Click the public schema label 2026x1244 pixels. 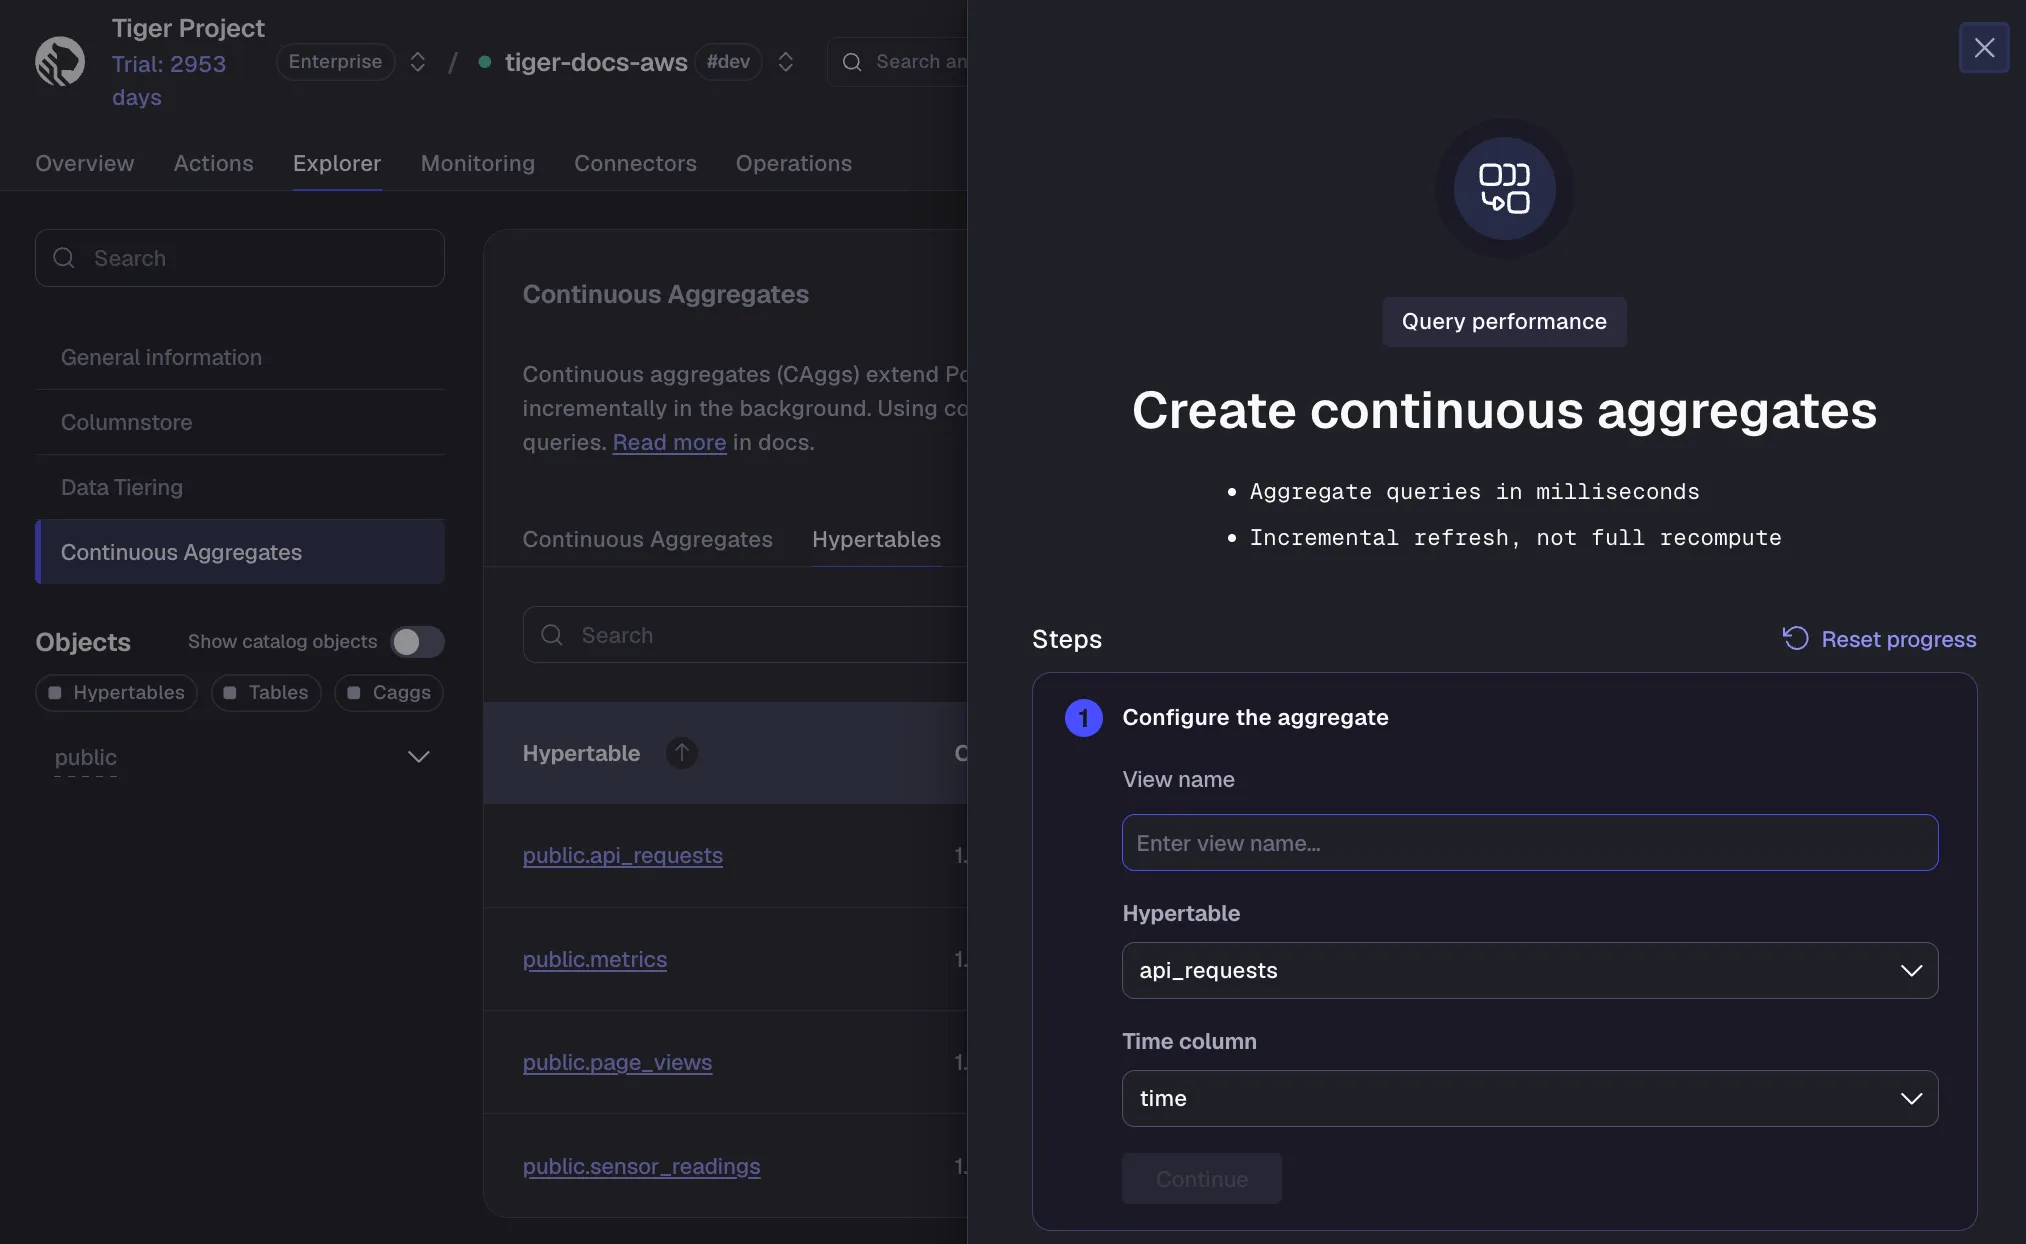click(86, 757)
